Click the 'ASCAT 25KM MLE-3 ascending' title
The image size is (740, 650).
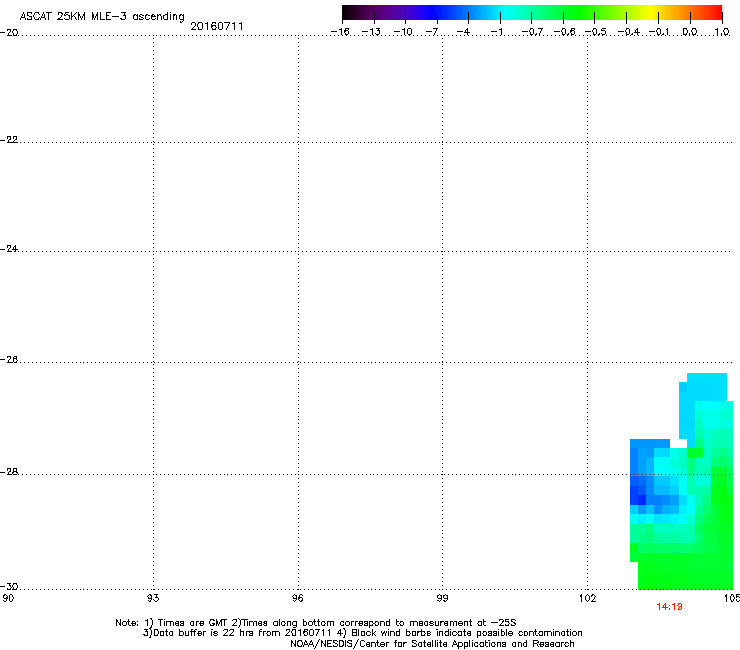click(x=102, y=16)
